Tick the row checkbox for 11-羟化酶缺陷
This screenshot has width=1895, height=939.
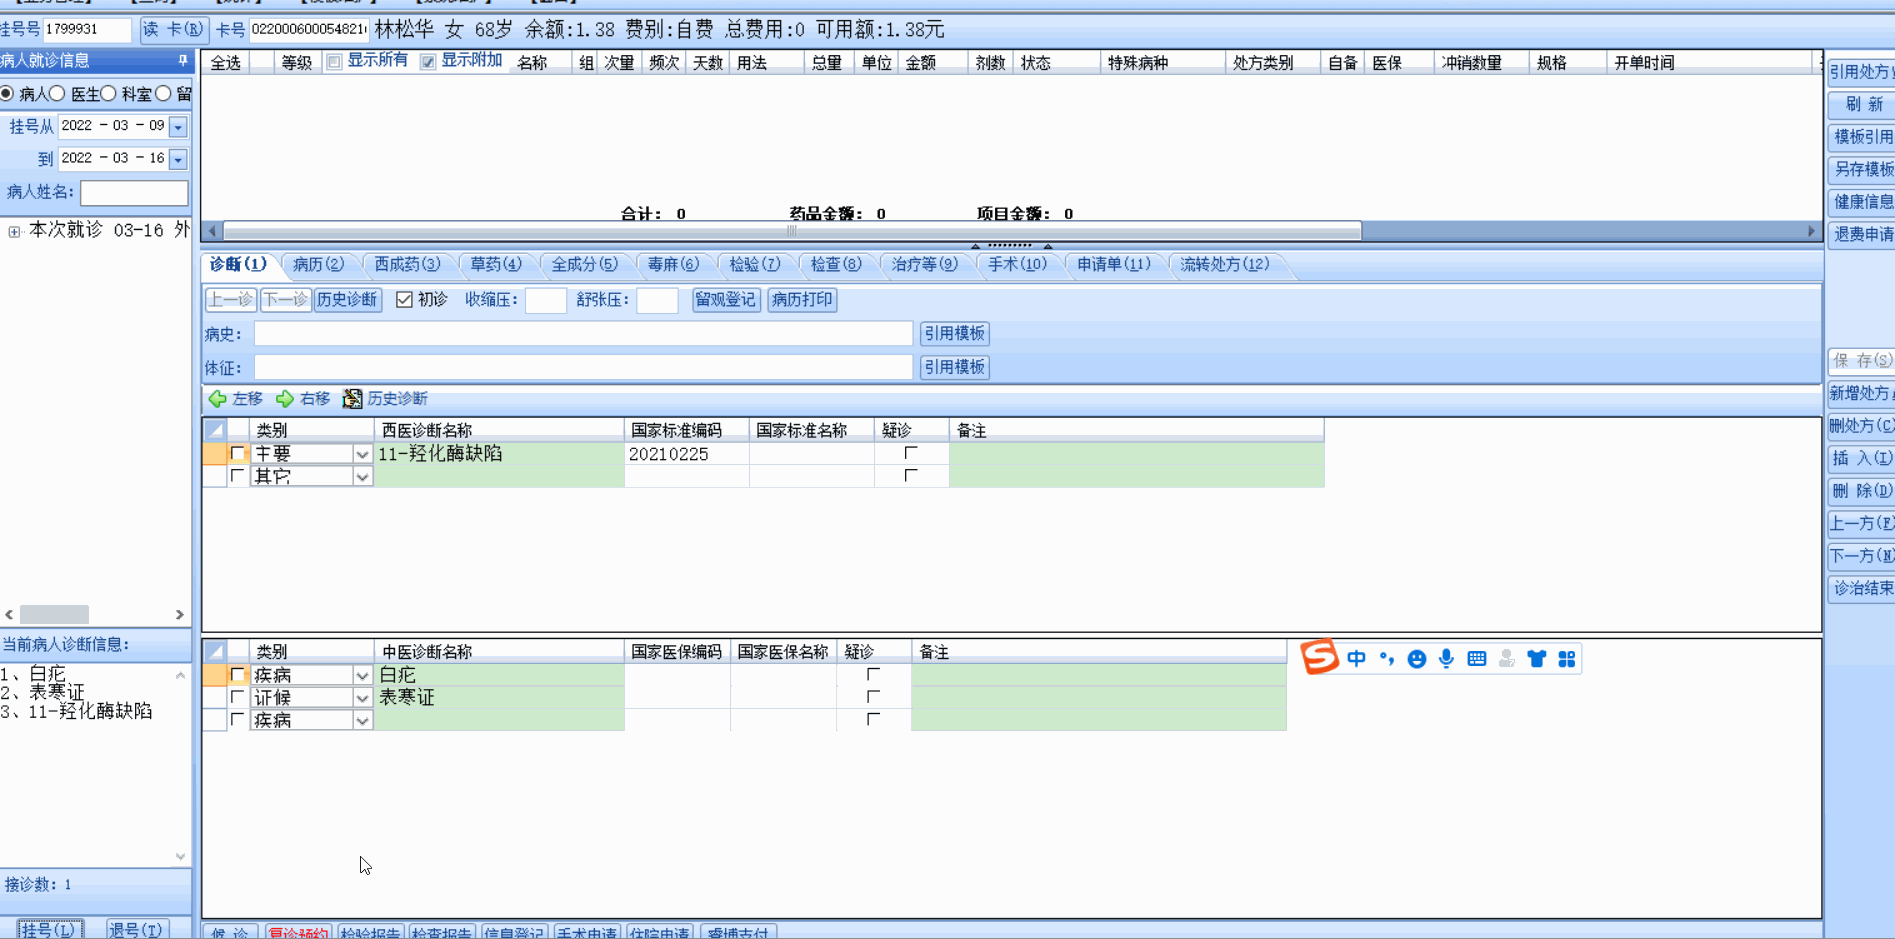(x=237, y=453)
